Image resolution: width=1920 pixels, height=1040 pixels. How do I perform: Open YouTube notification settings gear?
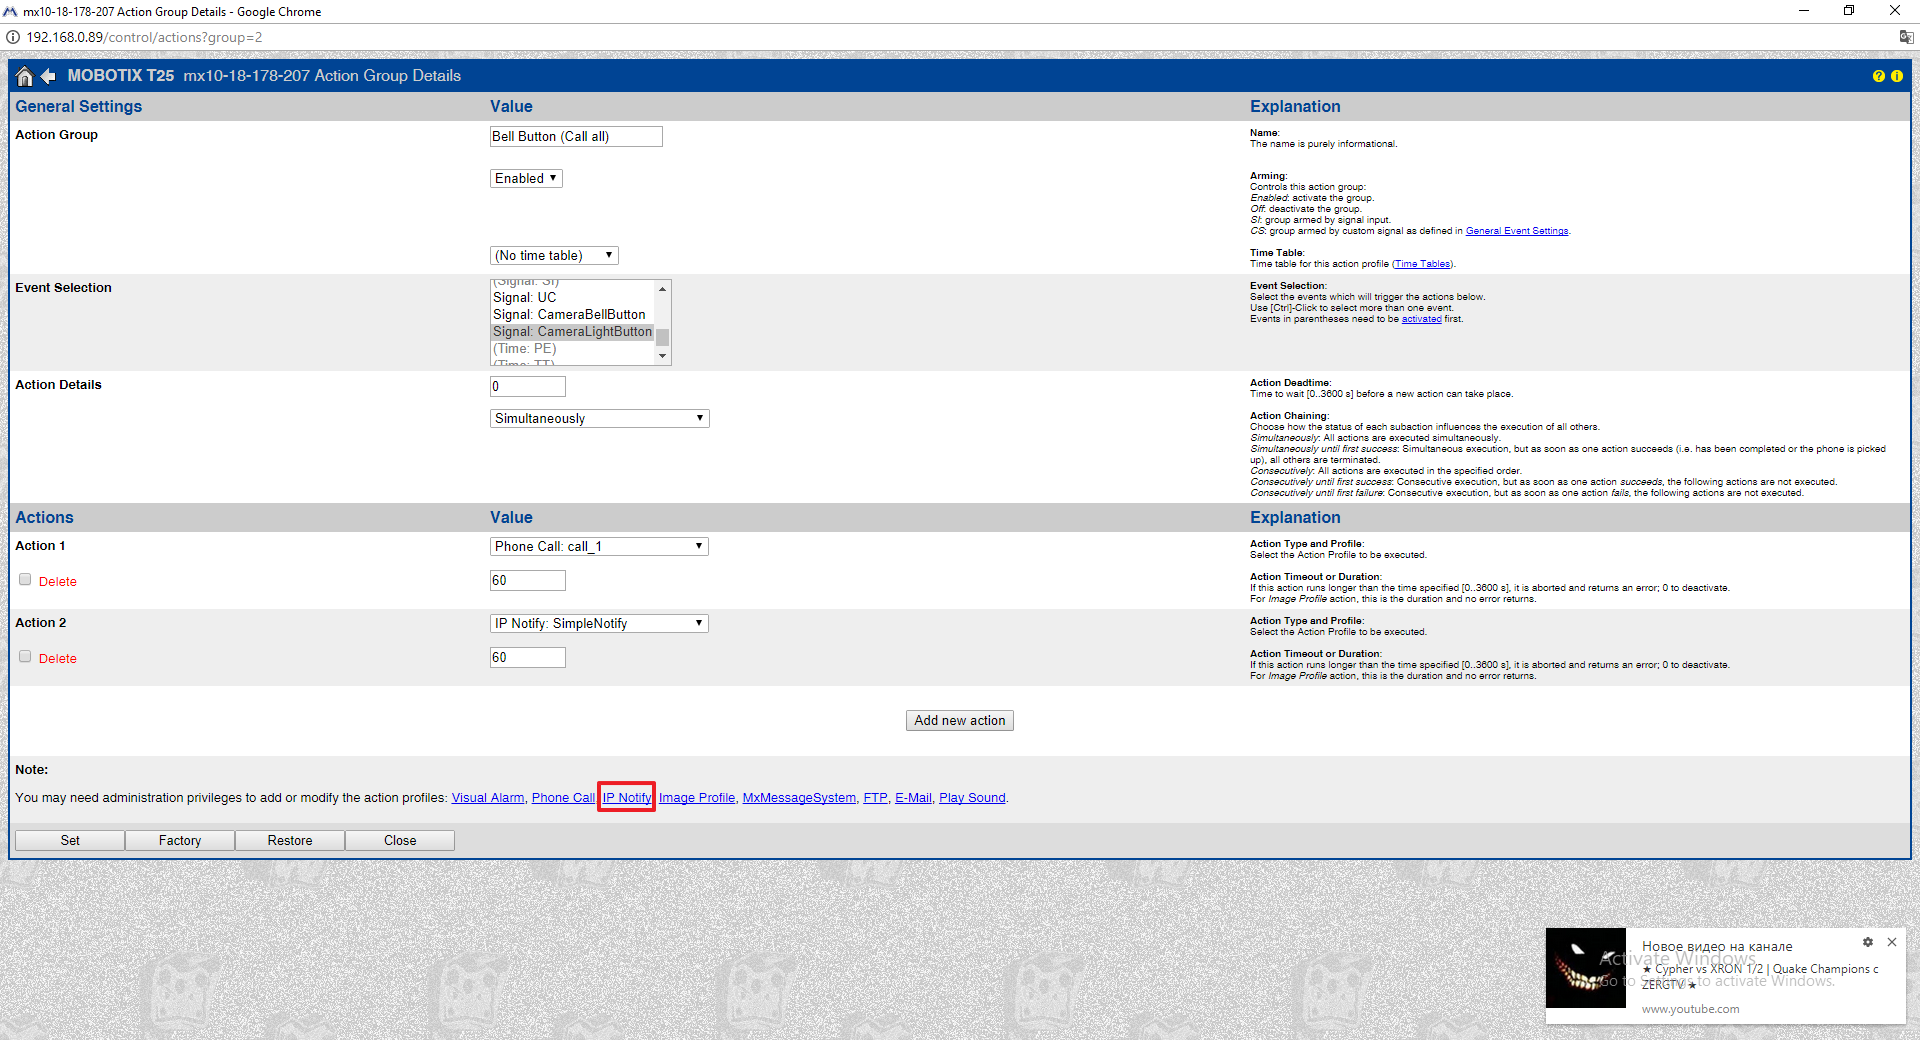pyautogui.click(x=1867, y=942)
